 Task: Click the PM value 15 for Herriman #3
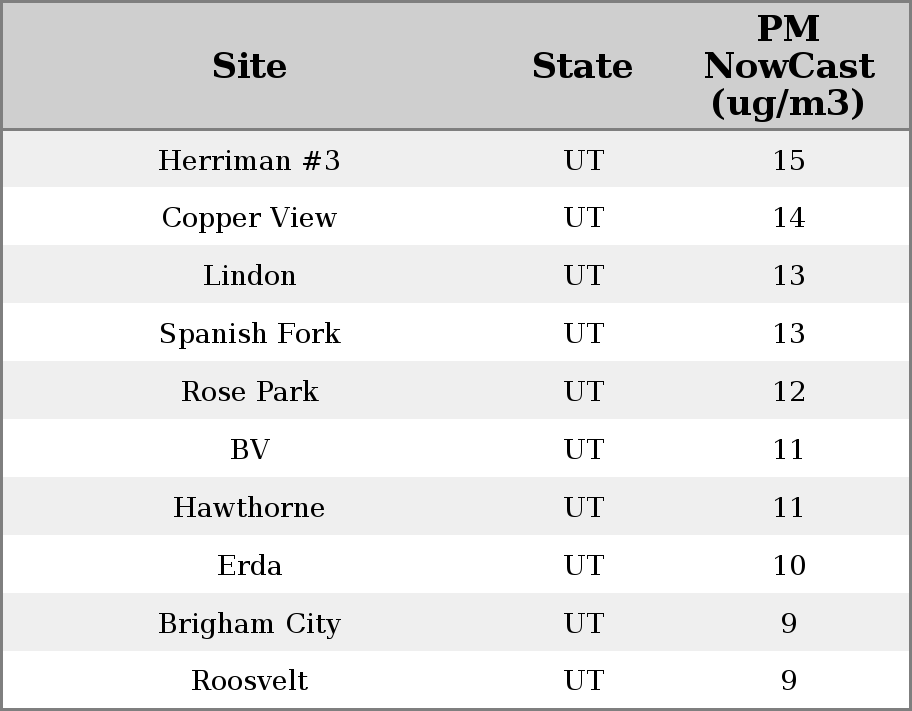[788, 161]
